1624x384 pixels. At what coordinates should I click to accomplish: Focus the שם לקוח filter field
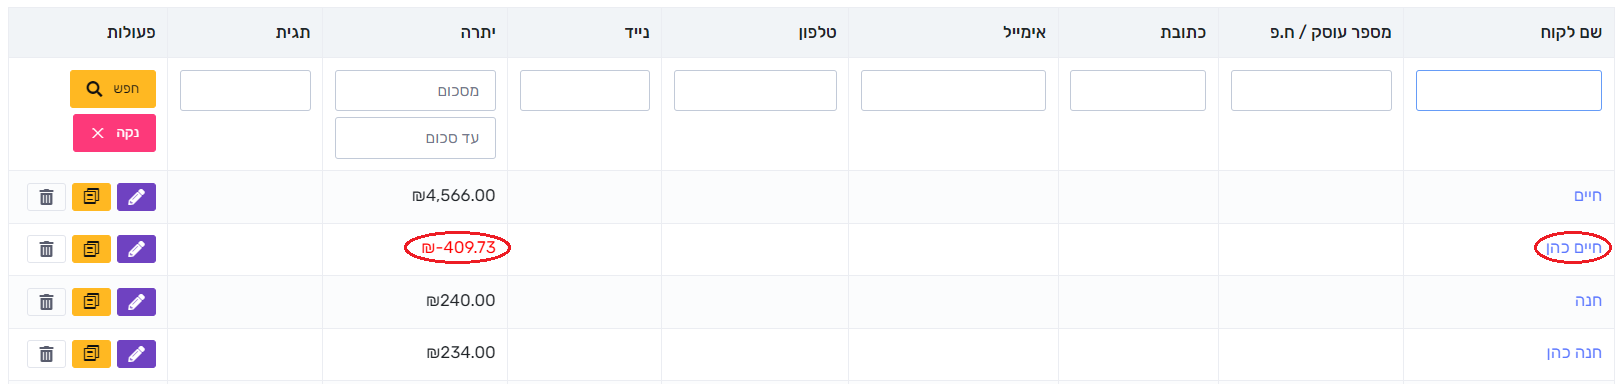pos(1508,91)
